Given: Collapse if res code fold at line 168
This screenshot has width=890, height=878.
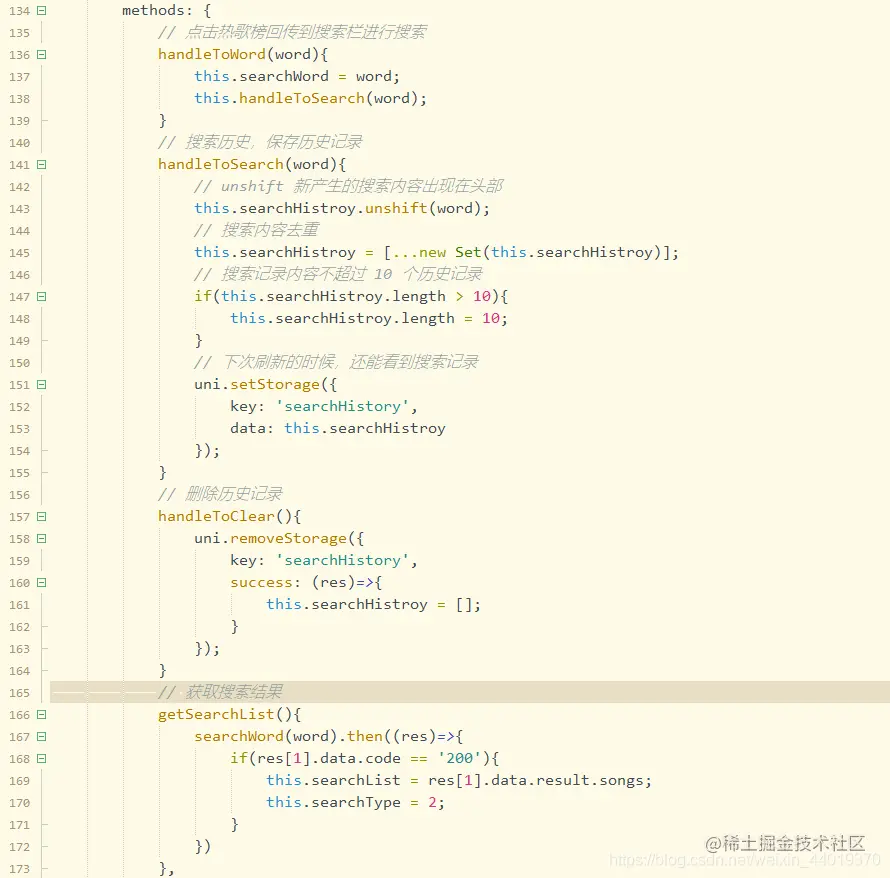Looking at the screenshot, I should coord(41,759).
